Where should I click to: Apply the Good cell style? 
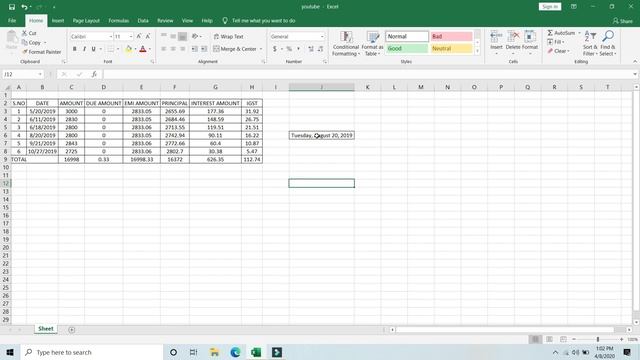point(407,49)
